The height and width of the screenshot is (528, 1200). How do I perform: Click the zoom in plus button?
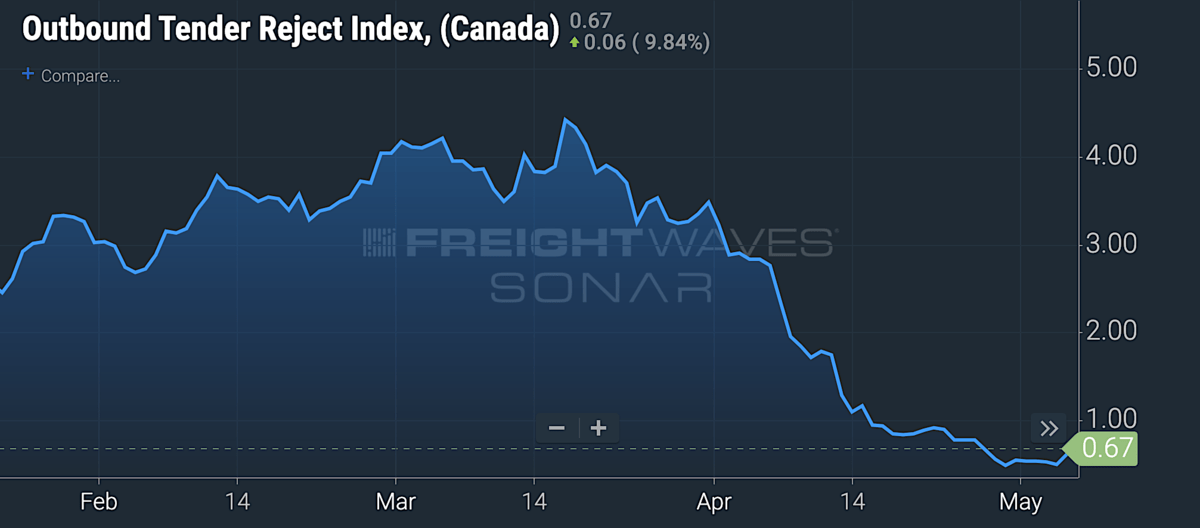[x=599, y=428]
